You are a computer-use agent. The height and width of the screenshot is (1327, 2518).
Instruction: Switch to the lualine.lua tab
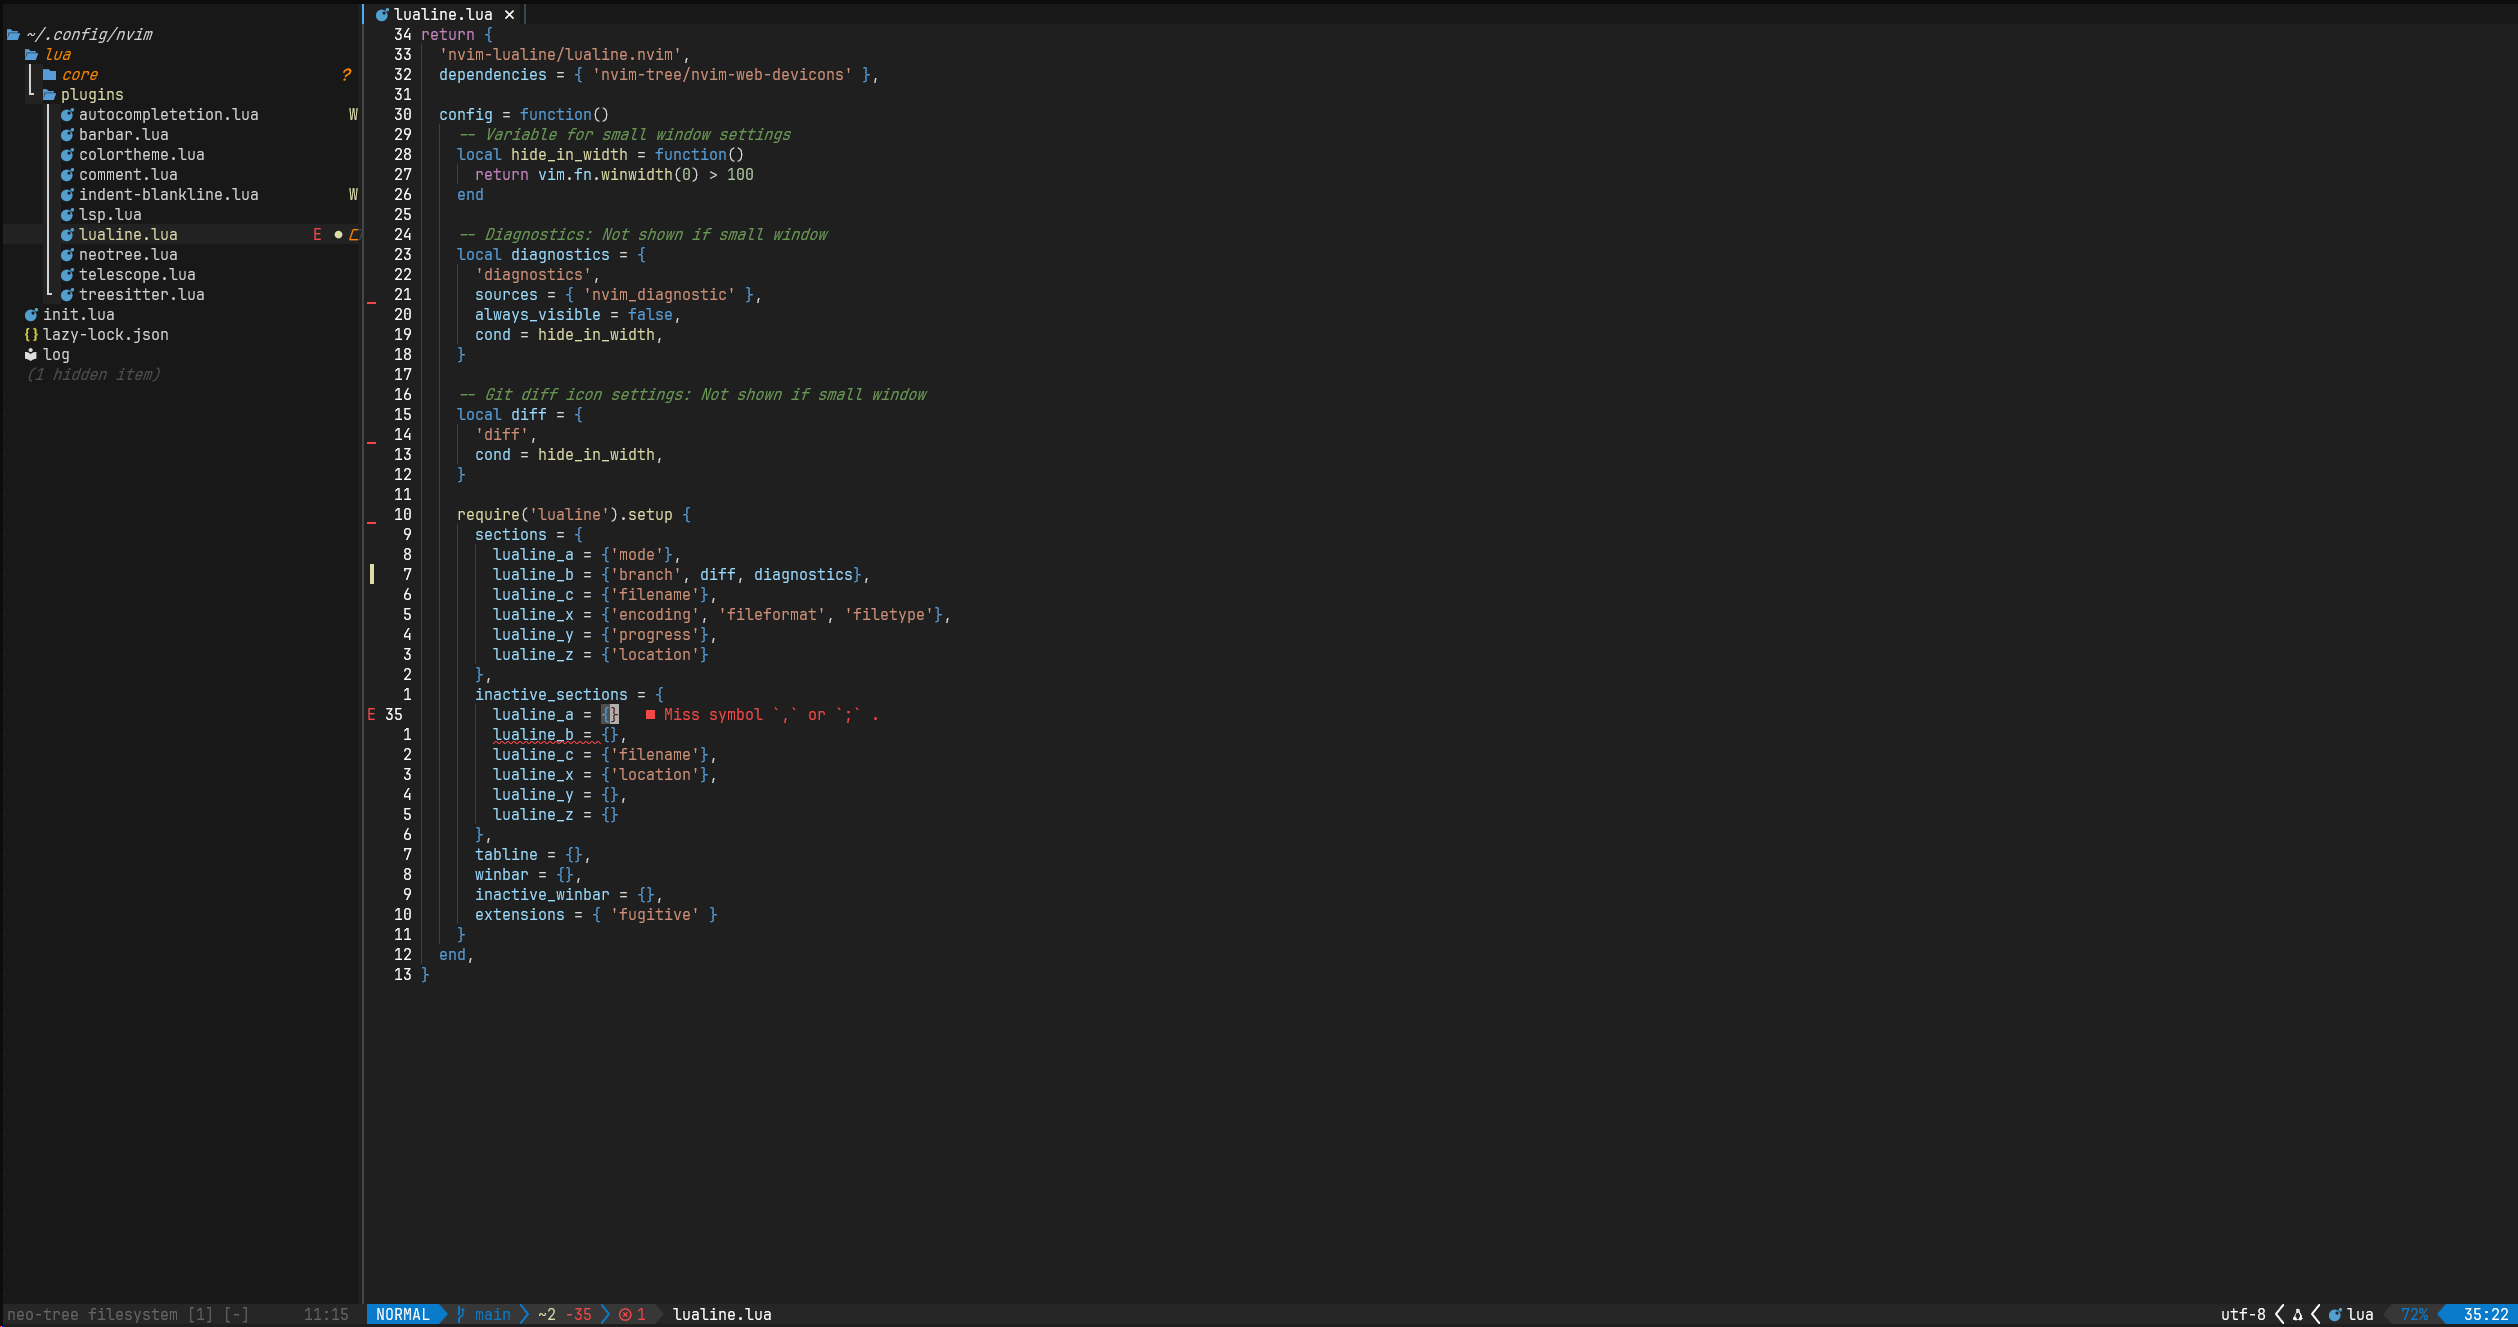443,14
